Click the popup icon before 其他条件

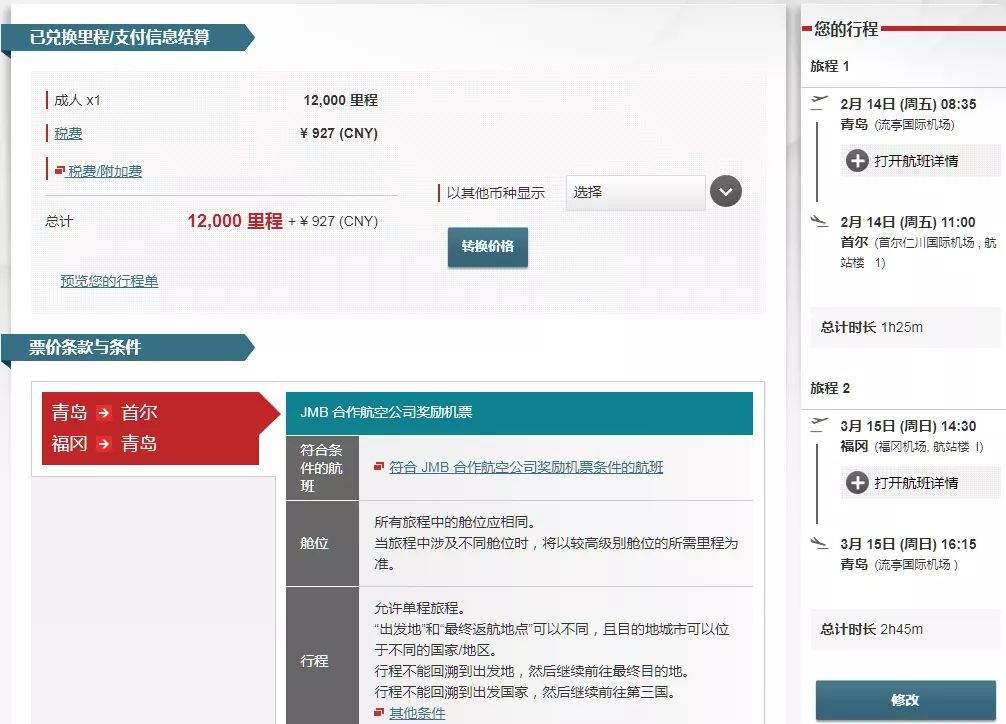379,712
